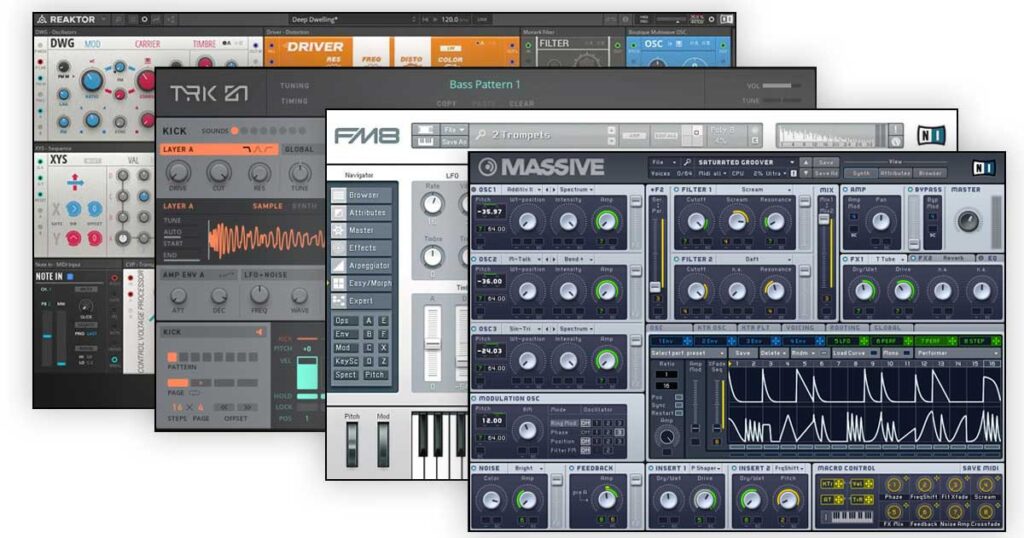The height and width of the screenshot is (538, 1024).
Task: Click the 5LFO green handle icon in Massive
Action: (863, 341)
